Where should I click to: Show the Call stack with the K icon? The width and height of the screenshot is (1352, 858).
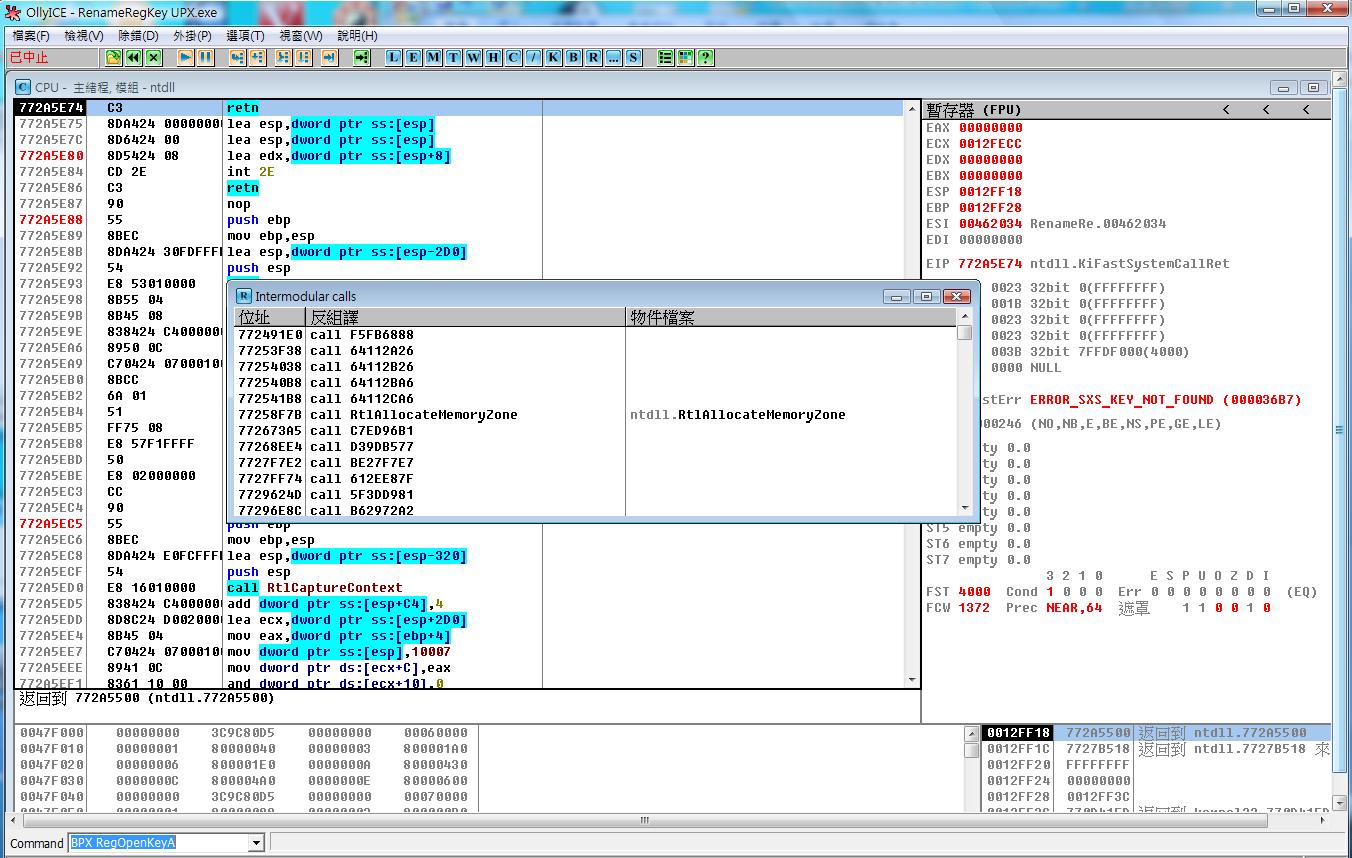[554, 58]
